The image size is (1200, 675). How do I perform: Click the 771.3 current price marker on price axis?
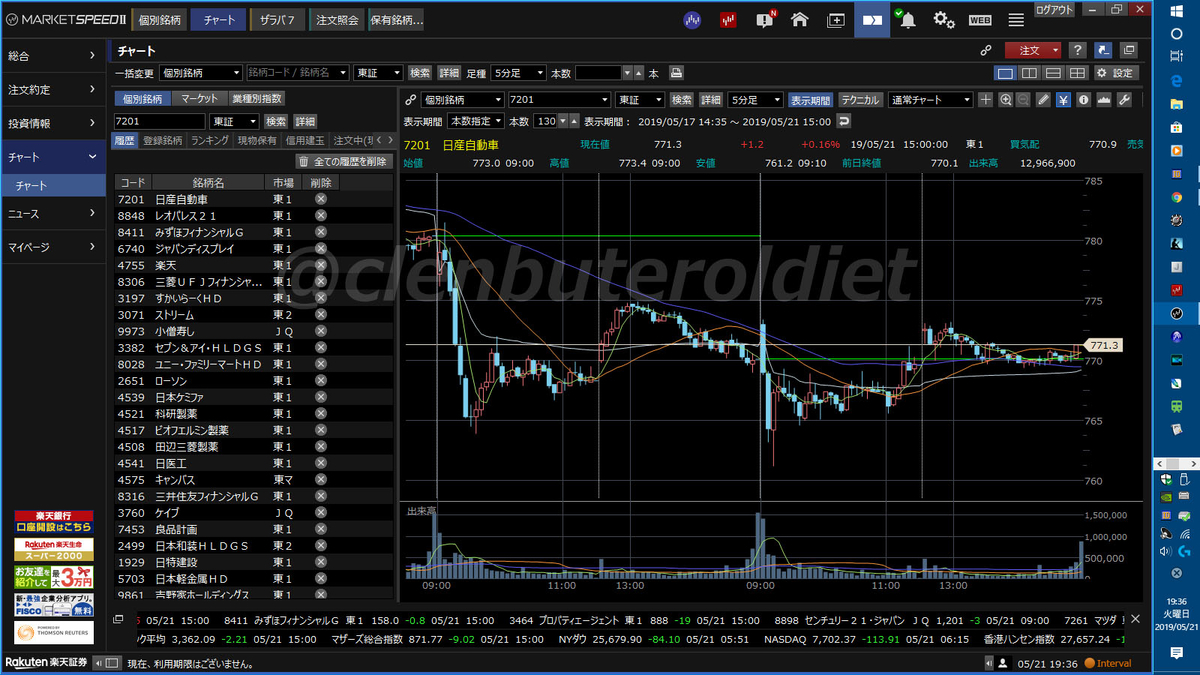tap(1102, 345)
